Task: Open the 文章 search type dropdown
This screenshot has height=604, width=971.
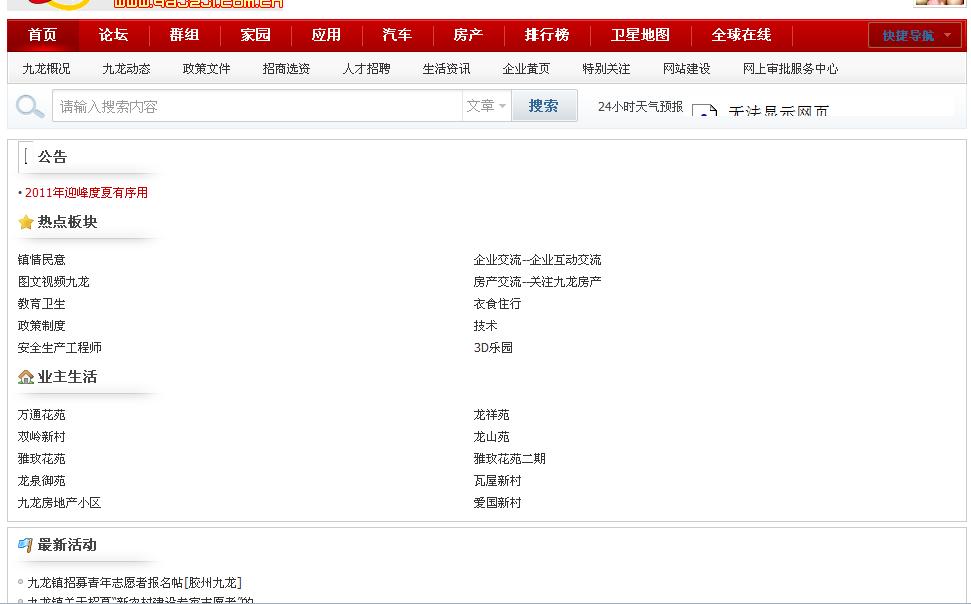Action: (486, 106)
